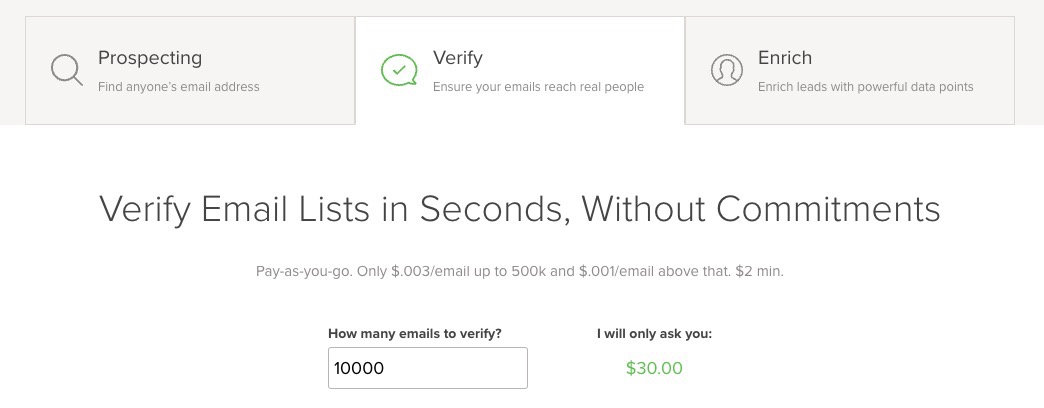
Task: Focus the email count input showing 10000
Action: point(427,368)
